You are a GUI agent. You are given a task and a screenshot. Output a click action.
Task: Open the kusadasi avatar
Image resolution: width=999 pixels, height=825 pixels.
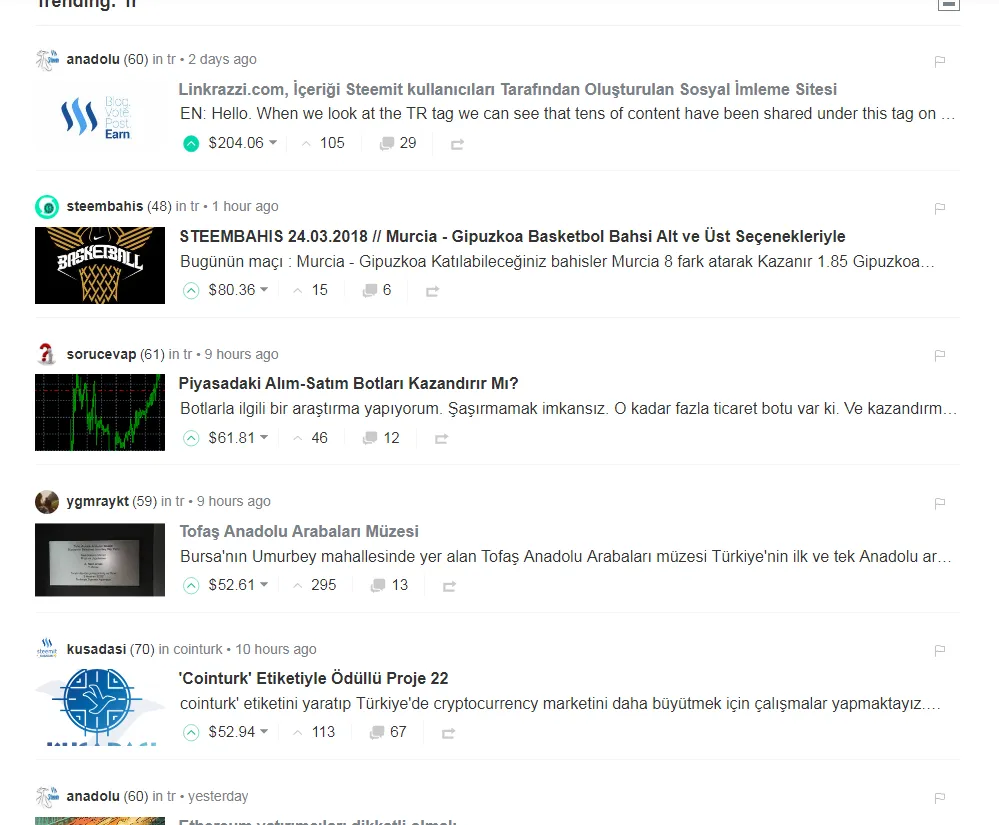pyautogui.click(x=47, y=649)
